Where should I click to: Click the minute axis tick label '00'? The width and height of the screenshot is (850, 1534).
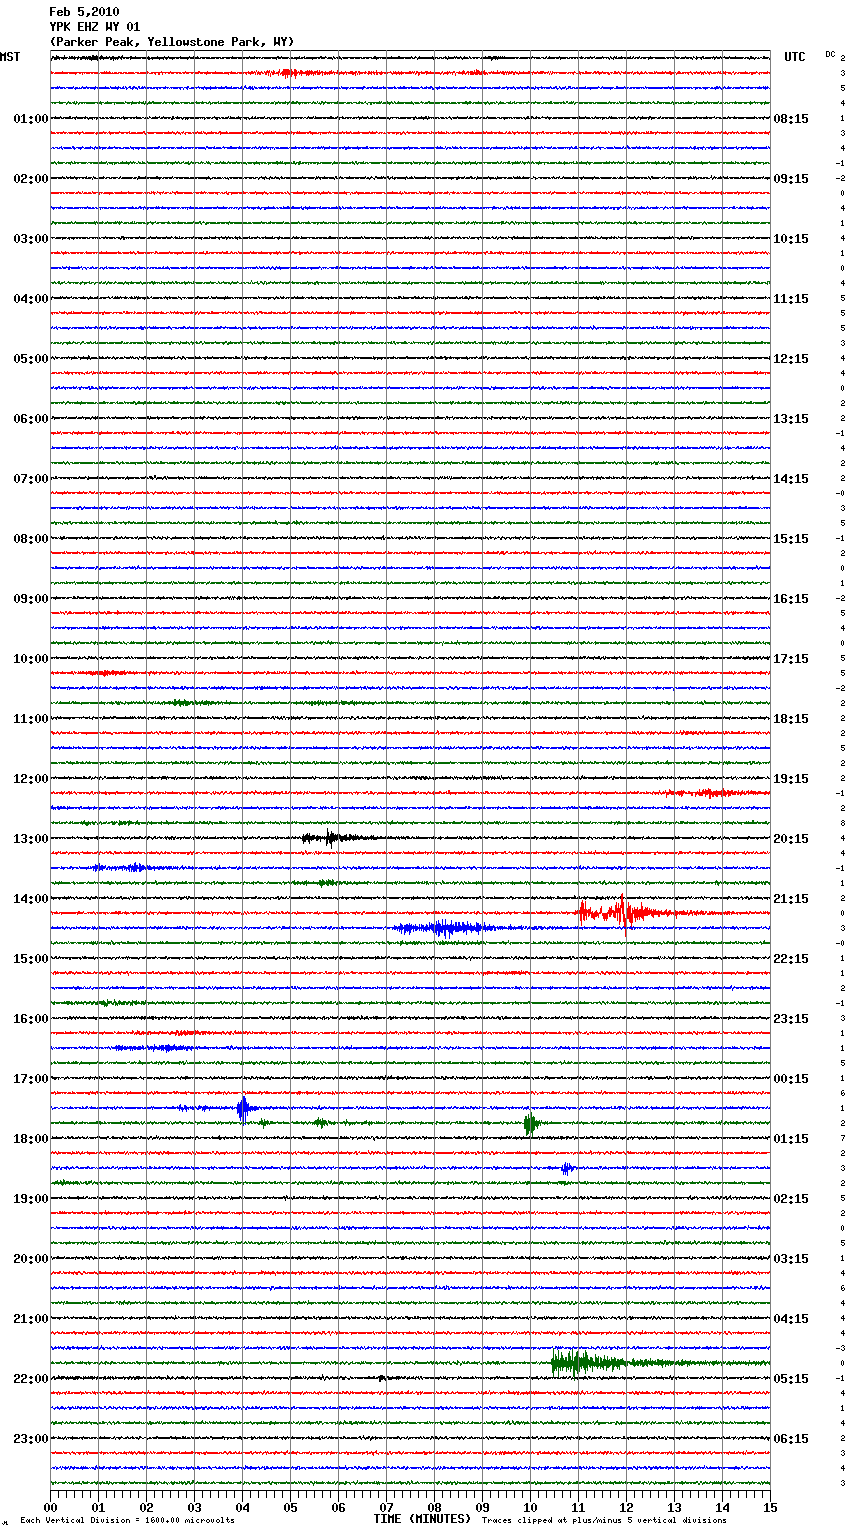click(51, 1507)
